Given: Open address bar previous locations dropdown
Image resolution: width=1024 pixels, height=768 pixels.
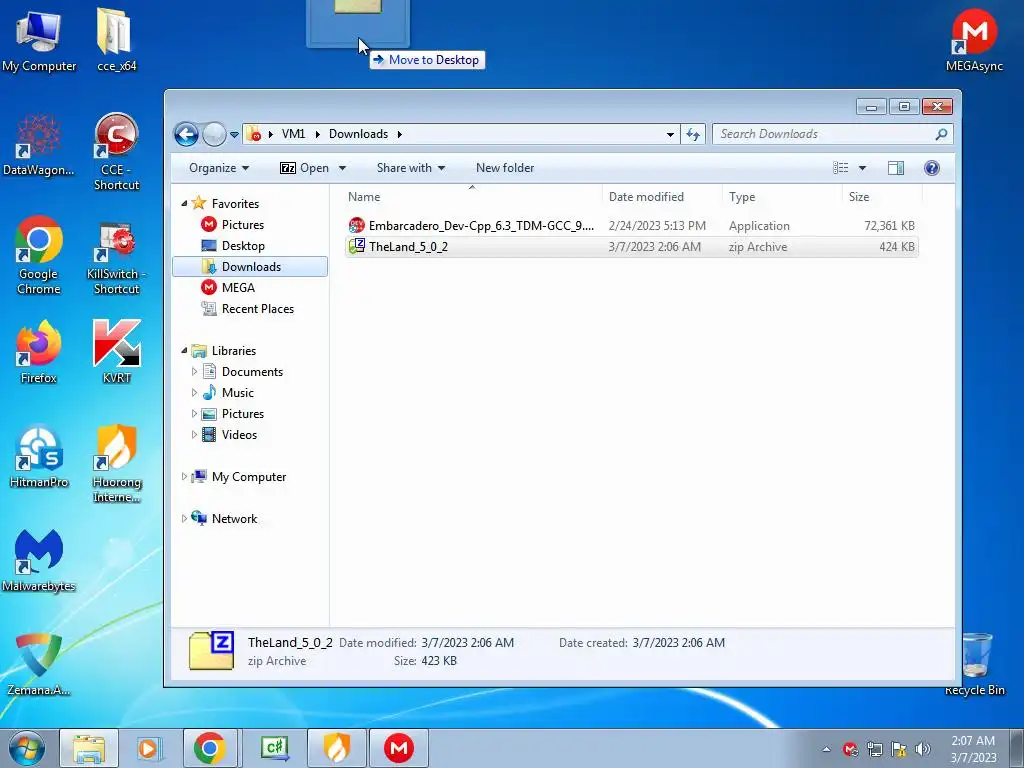Looking at the screenshot, I should [x=670, y=135].
